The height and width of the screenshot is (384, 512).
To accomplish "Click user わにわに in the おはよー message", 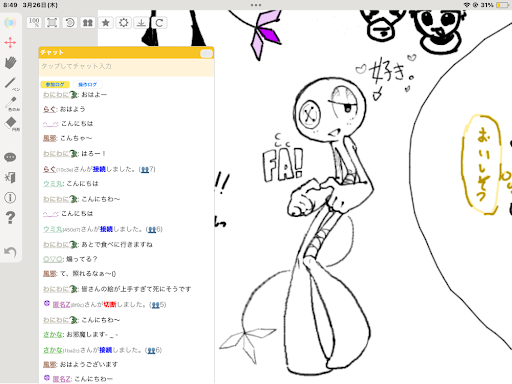I will (60, 95).
